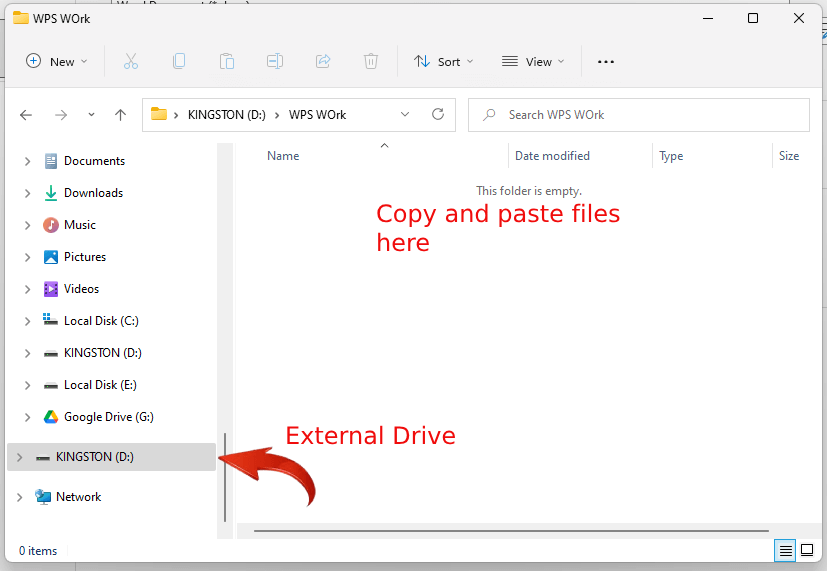Select Local Disk (C:) in sidebar
The height and width of the screenshot is (571, 827).
pyautogui.click(x=101, y=321)
